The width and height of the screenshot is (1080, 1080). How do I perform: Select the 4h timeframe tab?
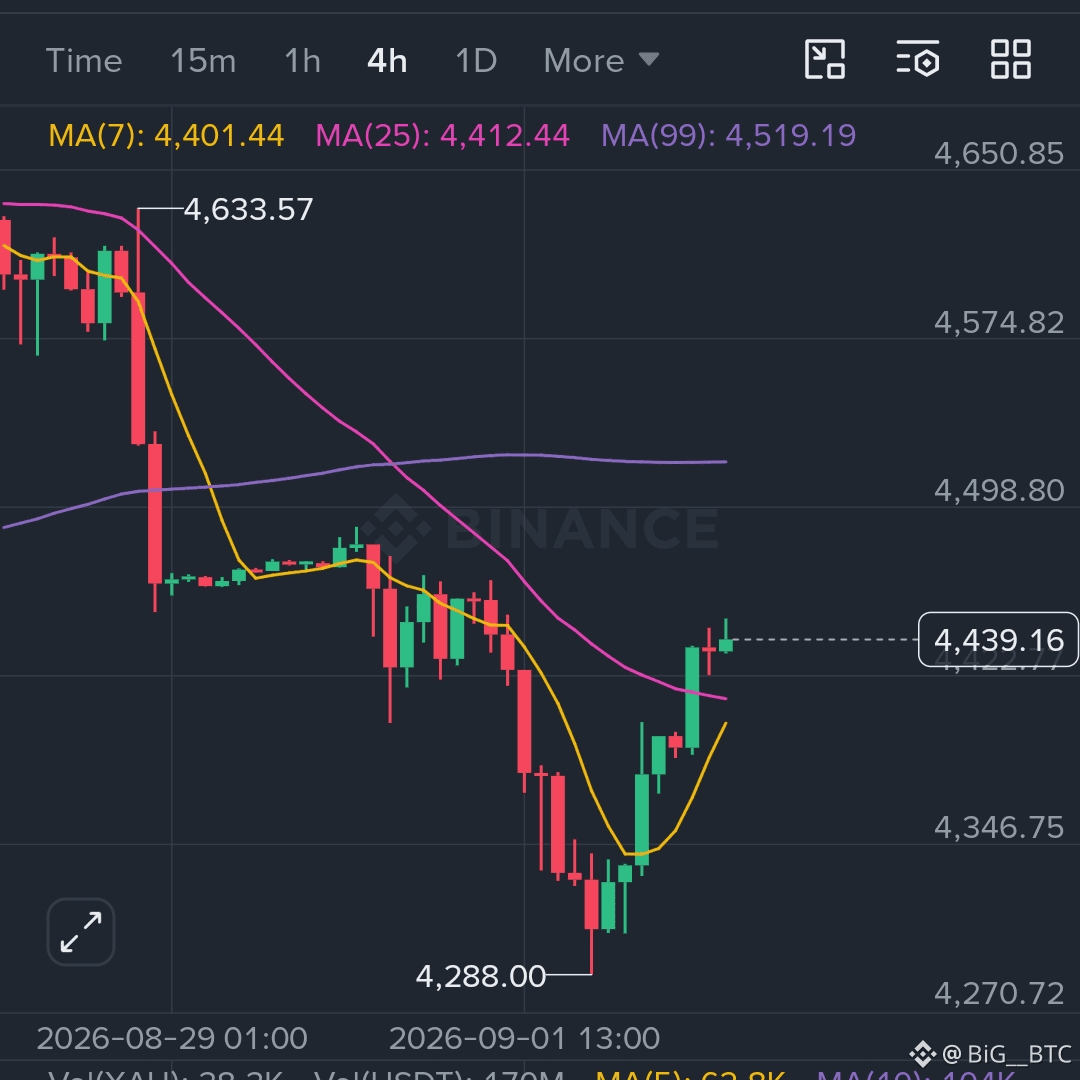(387, 61)
